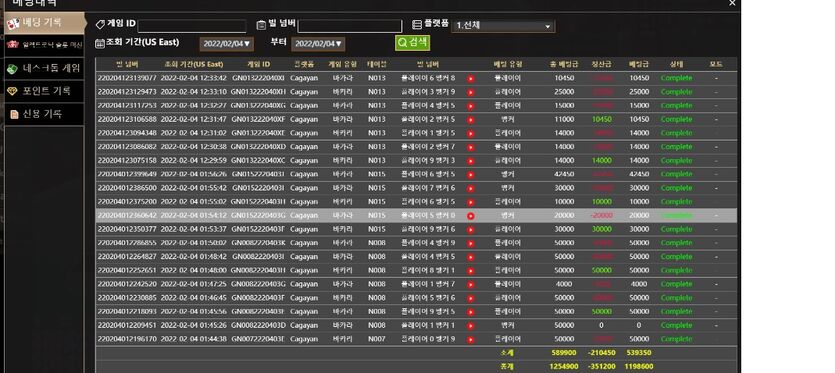Screen dimensions: 835x373
Task: Select bill number 220204123106588
Action: click(x=127, y=119)
